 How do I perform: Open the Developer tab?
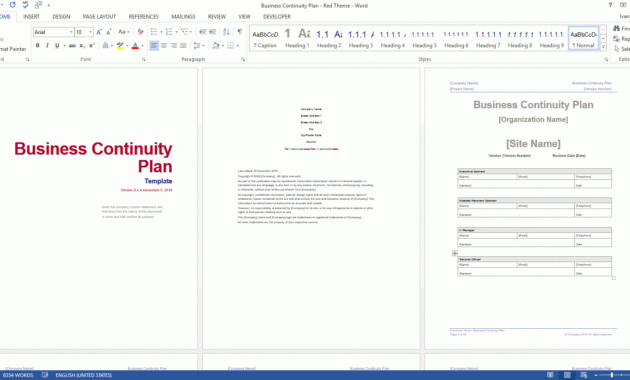click(x=277, y=16)
